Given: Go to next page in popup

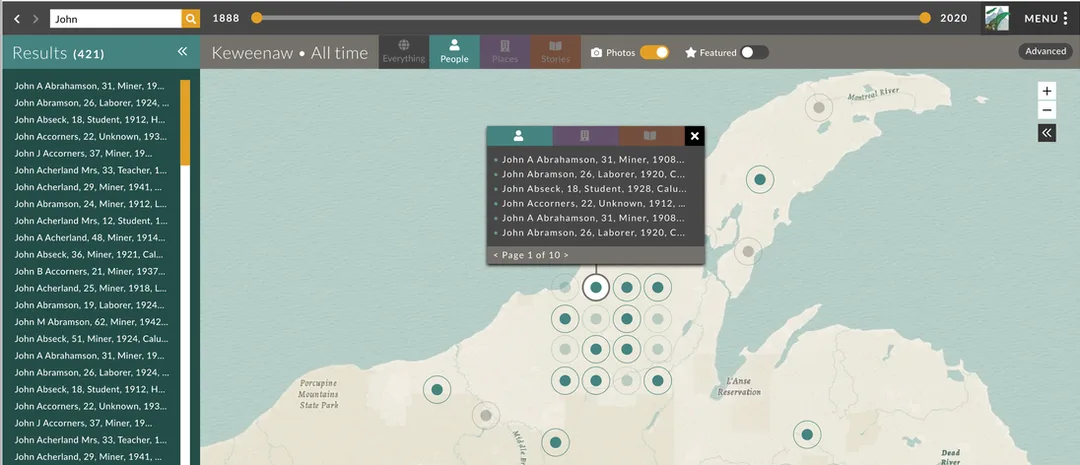Looking at the screenshot, I should (566, 255).
